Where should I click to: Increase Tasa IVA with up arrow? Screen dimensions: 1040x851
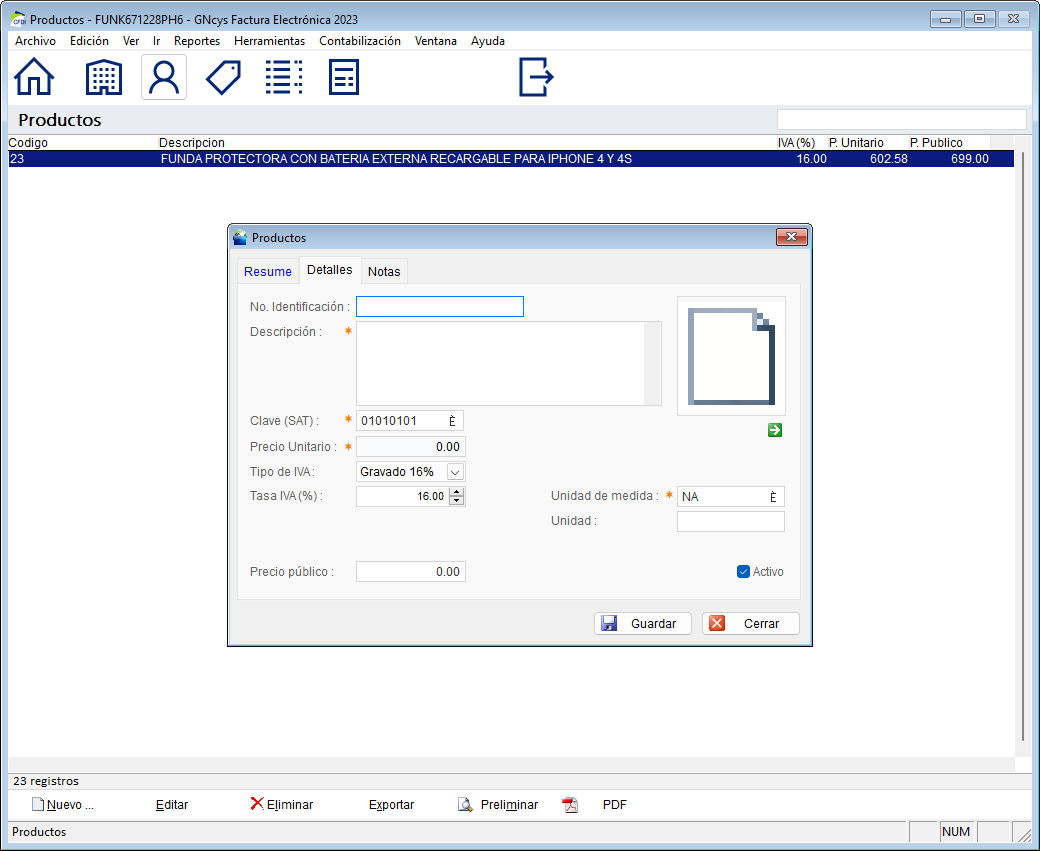click(x=456, y=491)
